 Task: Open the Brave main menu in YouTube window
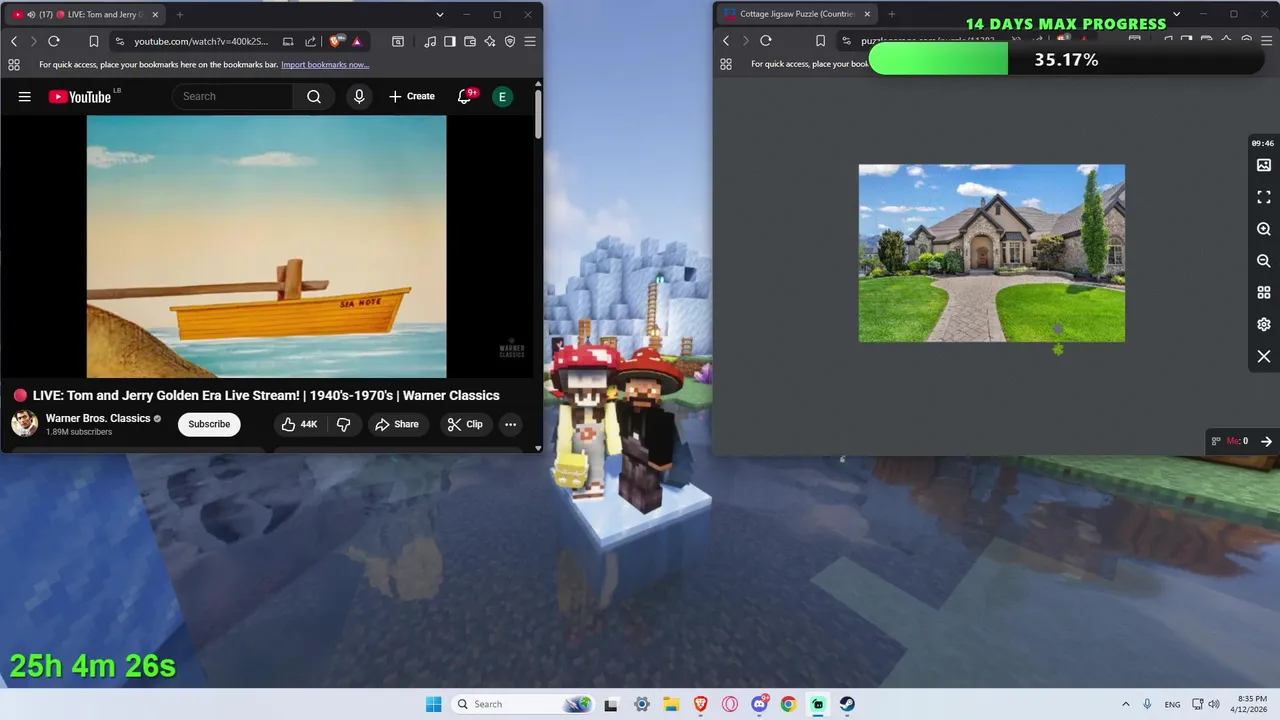pos(530,41)
